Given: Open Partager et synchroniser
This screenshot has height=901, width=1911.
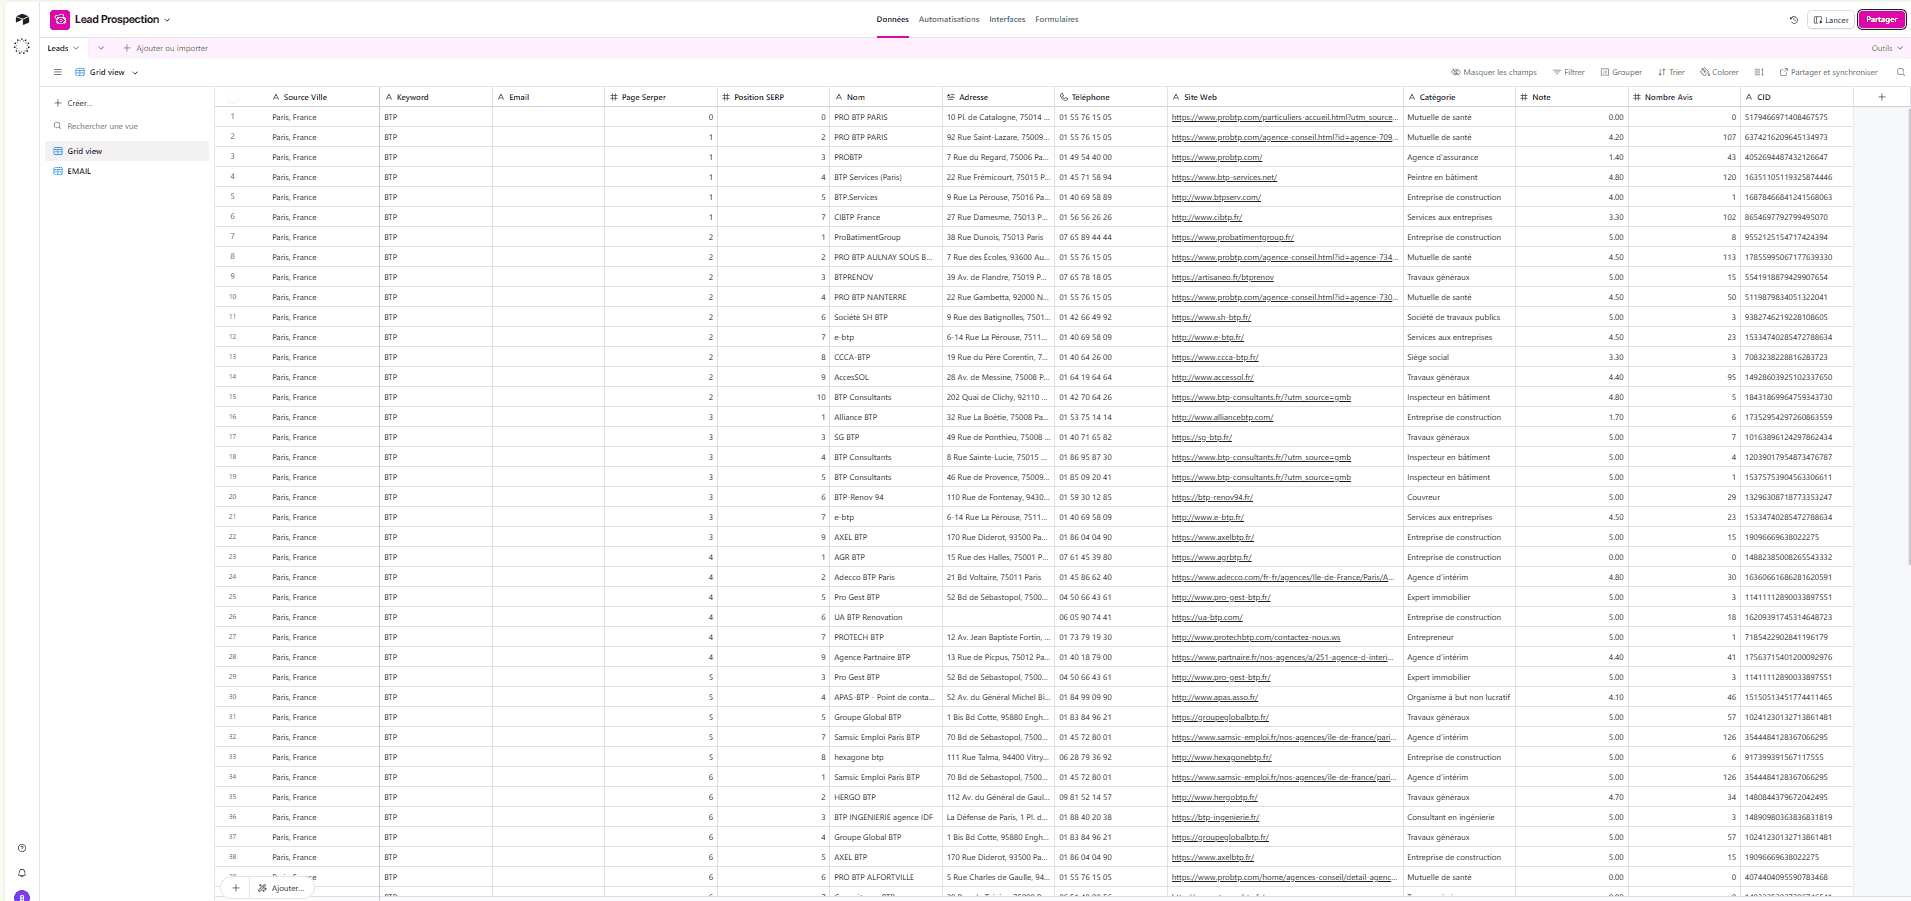Looking at the screenshot, I should pyautogui.click(x=1828, y=72).
